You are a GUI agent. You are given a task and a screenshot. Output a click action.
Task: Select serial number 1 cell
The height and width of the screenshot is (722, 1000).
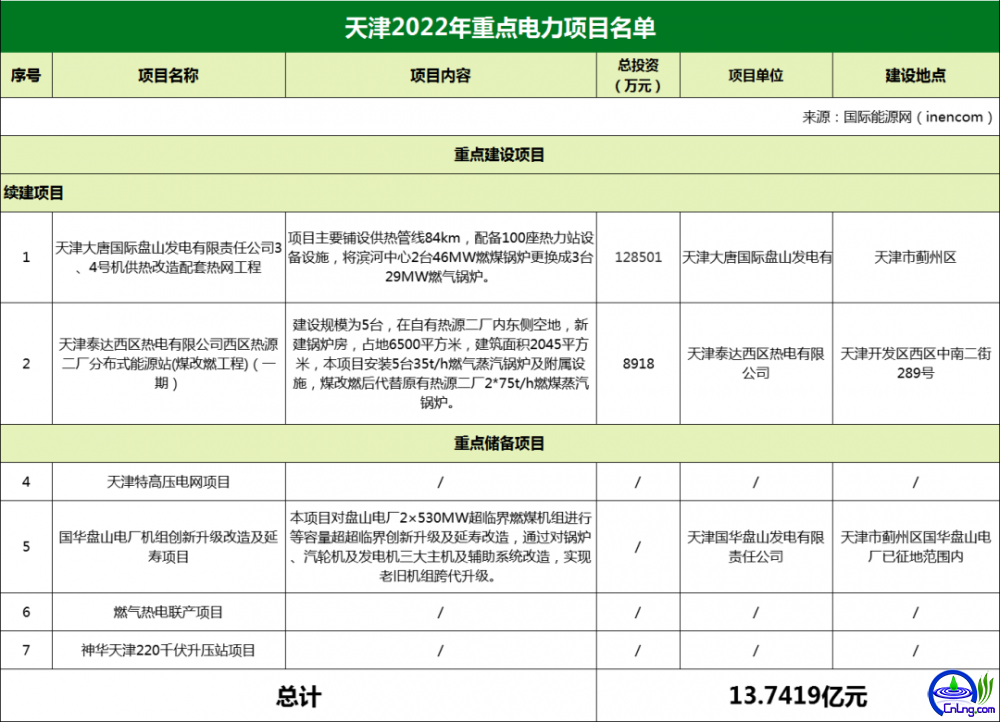26,257
